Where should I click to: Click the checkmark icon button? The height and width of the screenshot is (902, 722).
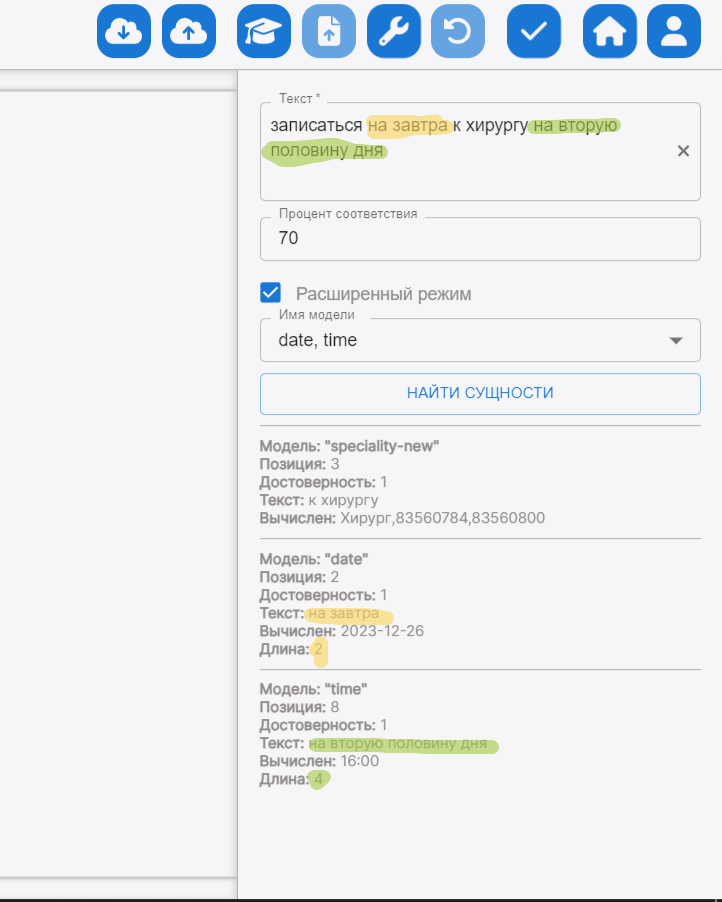pyautogui.click(x=534, y=31)
